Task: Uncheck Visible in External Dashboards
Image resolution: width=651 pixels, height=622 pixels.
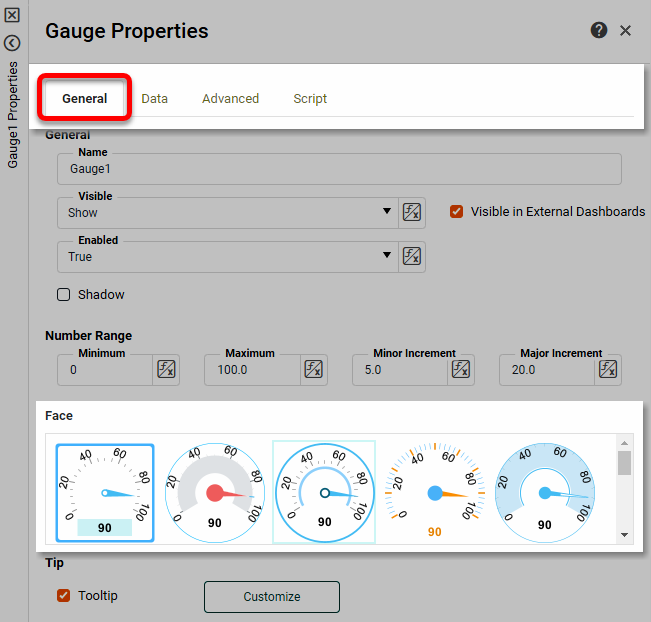Action: click(x=457, y=211)
